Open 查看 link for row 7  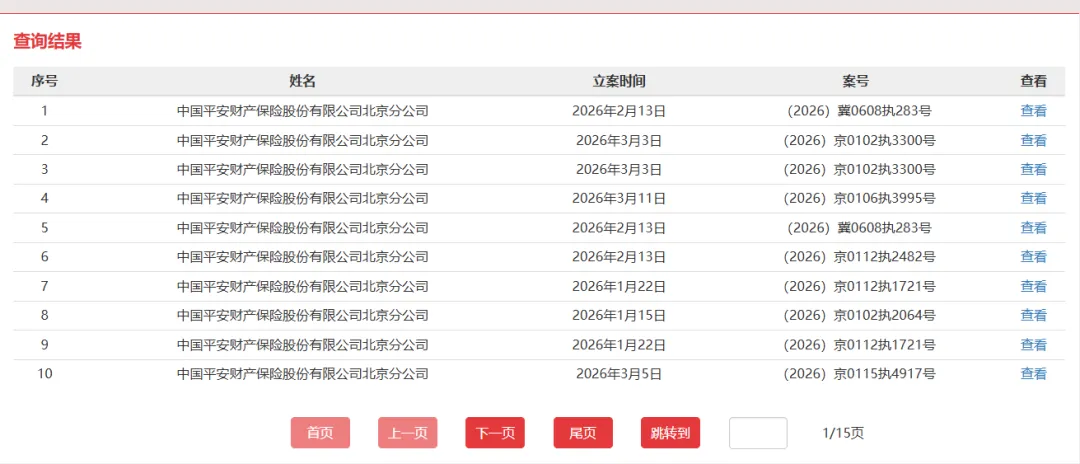click(1033, 286)
